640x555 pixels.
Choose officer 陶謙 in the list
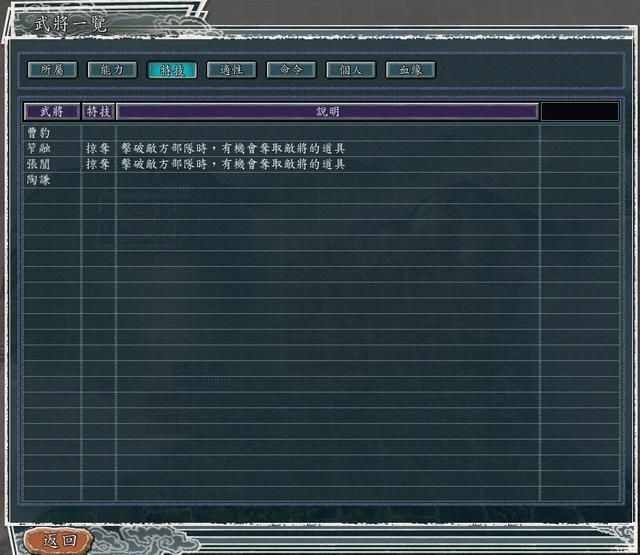coord(39,180)
